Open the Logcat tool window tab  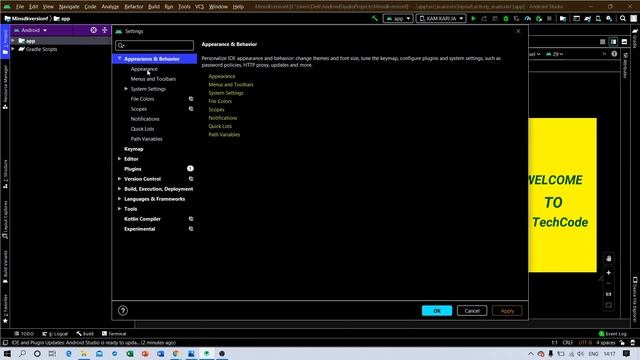point(55,333)
